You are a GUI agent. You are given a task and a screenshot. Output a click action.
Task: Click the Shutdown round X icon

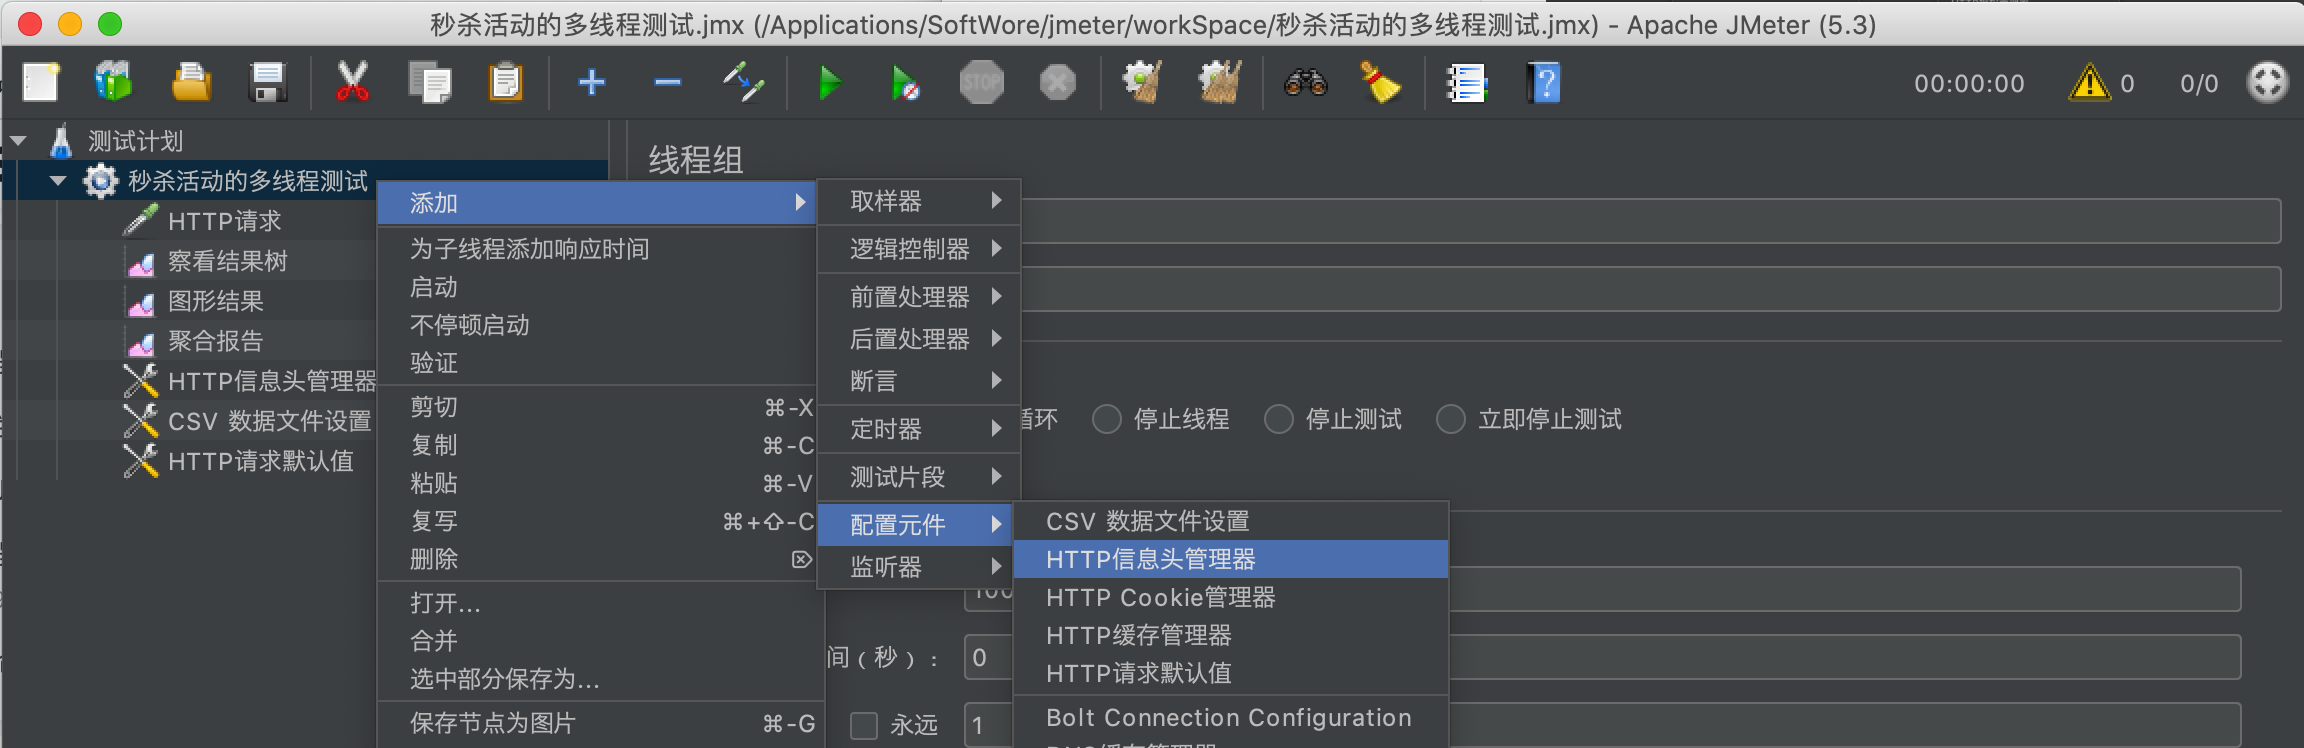coord(1057,83)
